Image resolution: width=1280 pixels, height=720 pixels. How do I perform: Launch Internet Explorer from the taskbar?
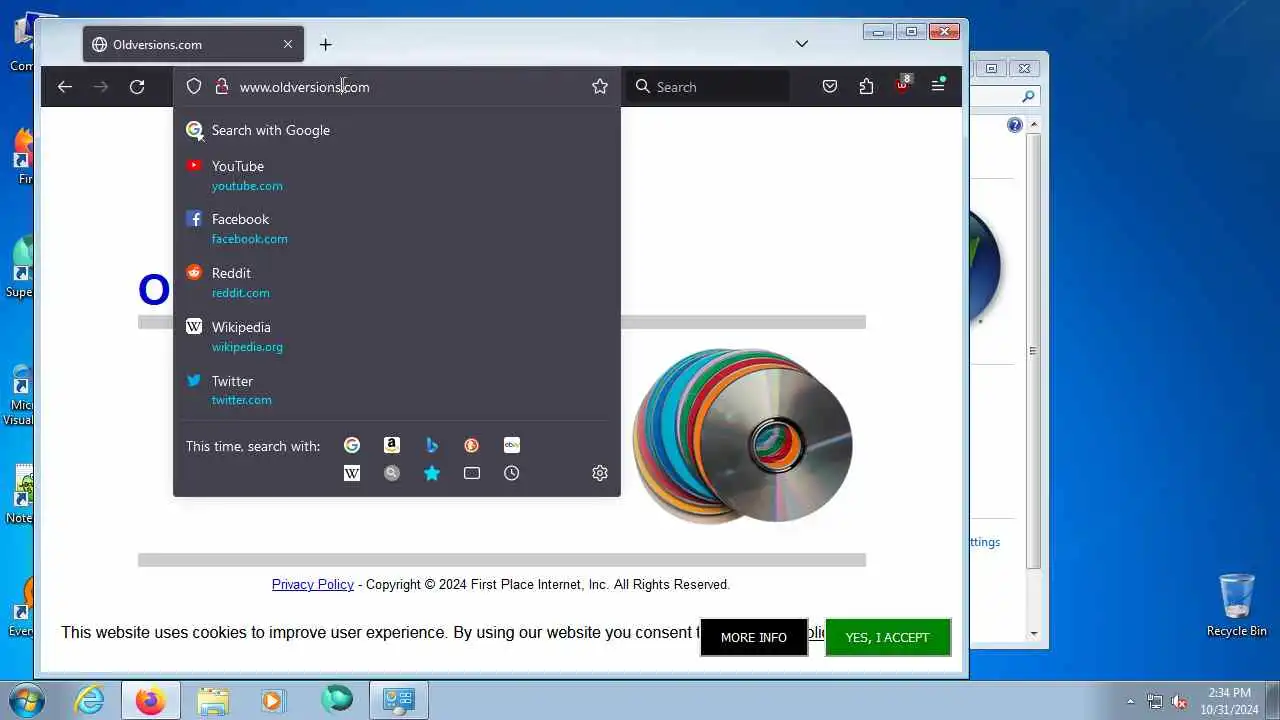90,700
